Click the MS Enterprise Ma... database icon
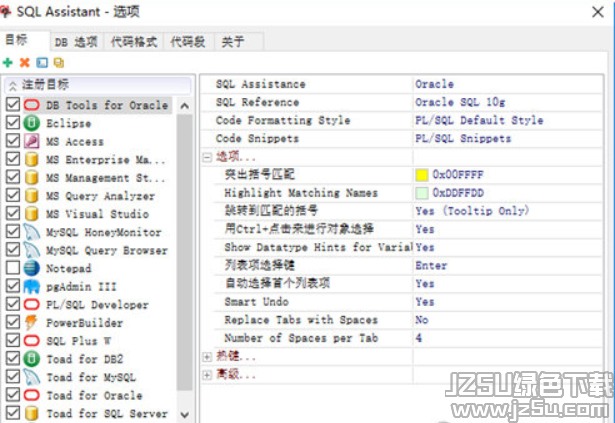The height and width of the screenshot is (423, 615). [x=32, y=159]
